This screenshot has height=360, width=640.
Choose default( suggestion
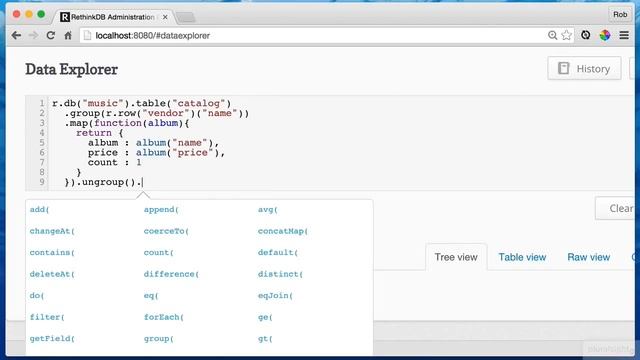pyautogui.click(x=278, y=253)
